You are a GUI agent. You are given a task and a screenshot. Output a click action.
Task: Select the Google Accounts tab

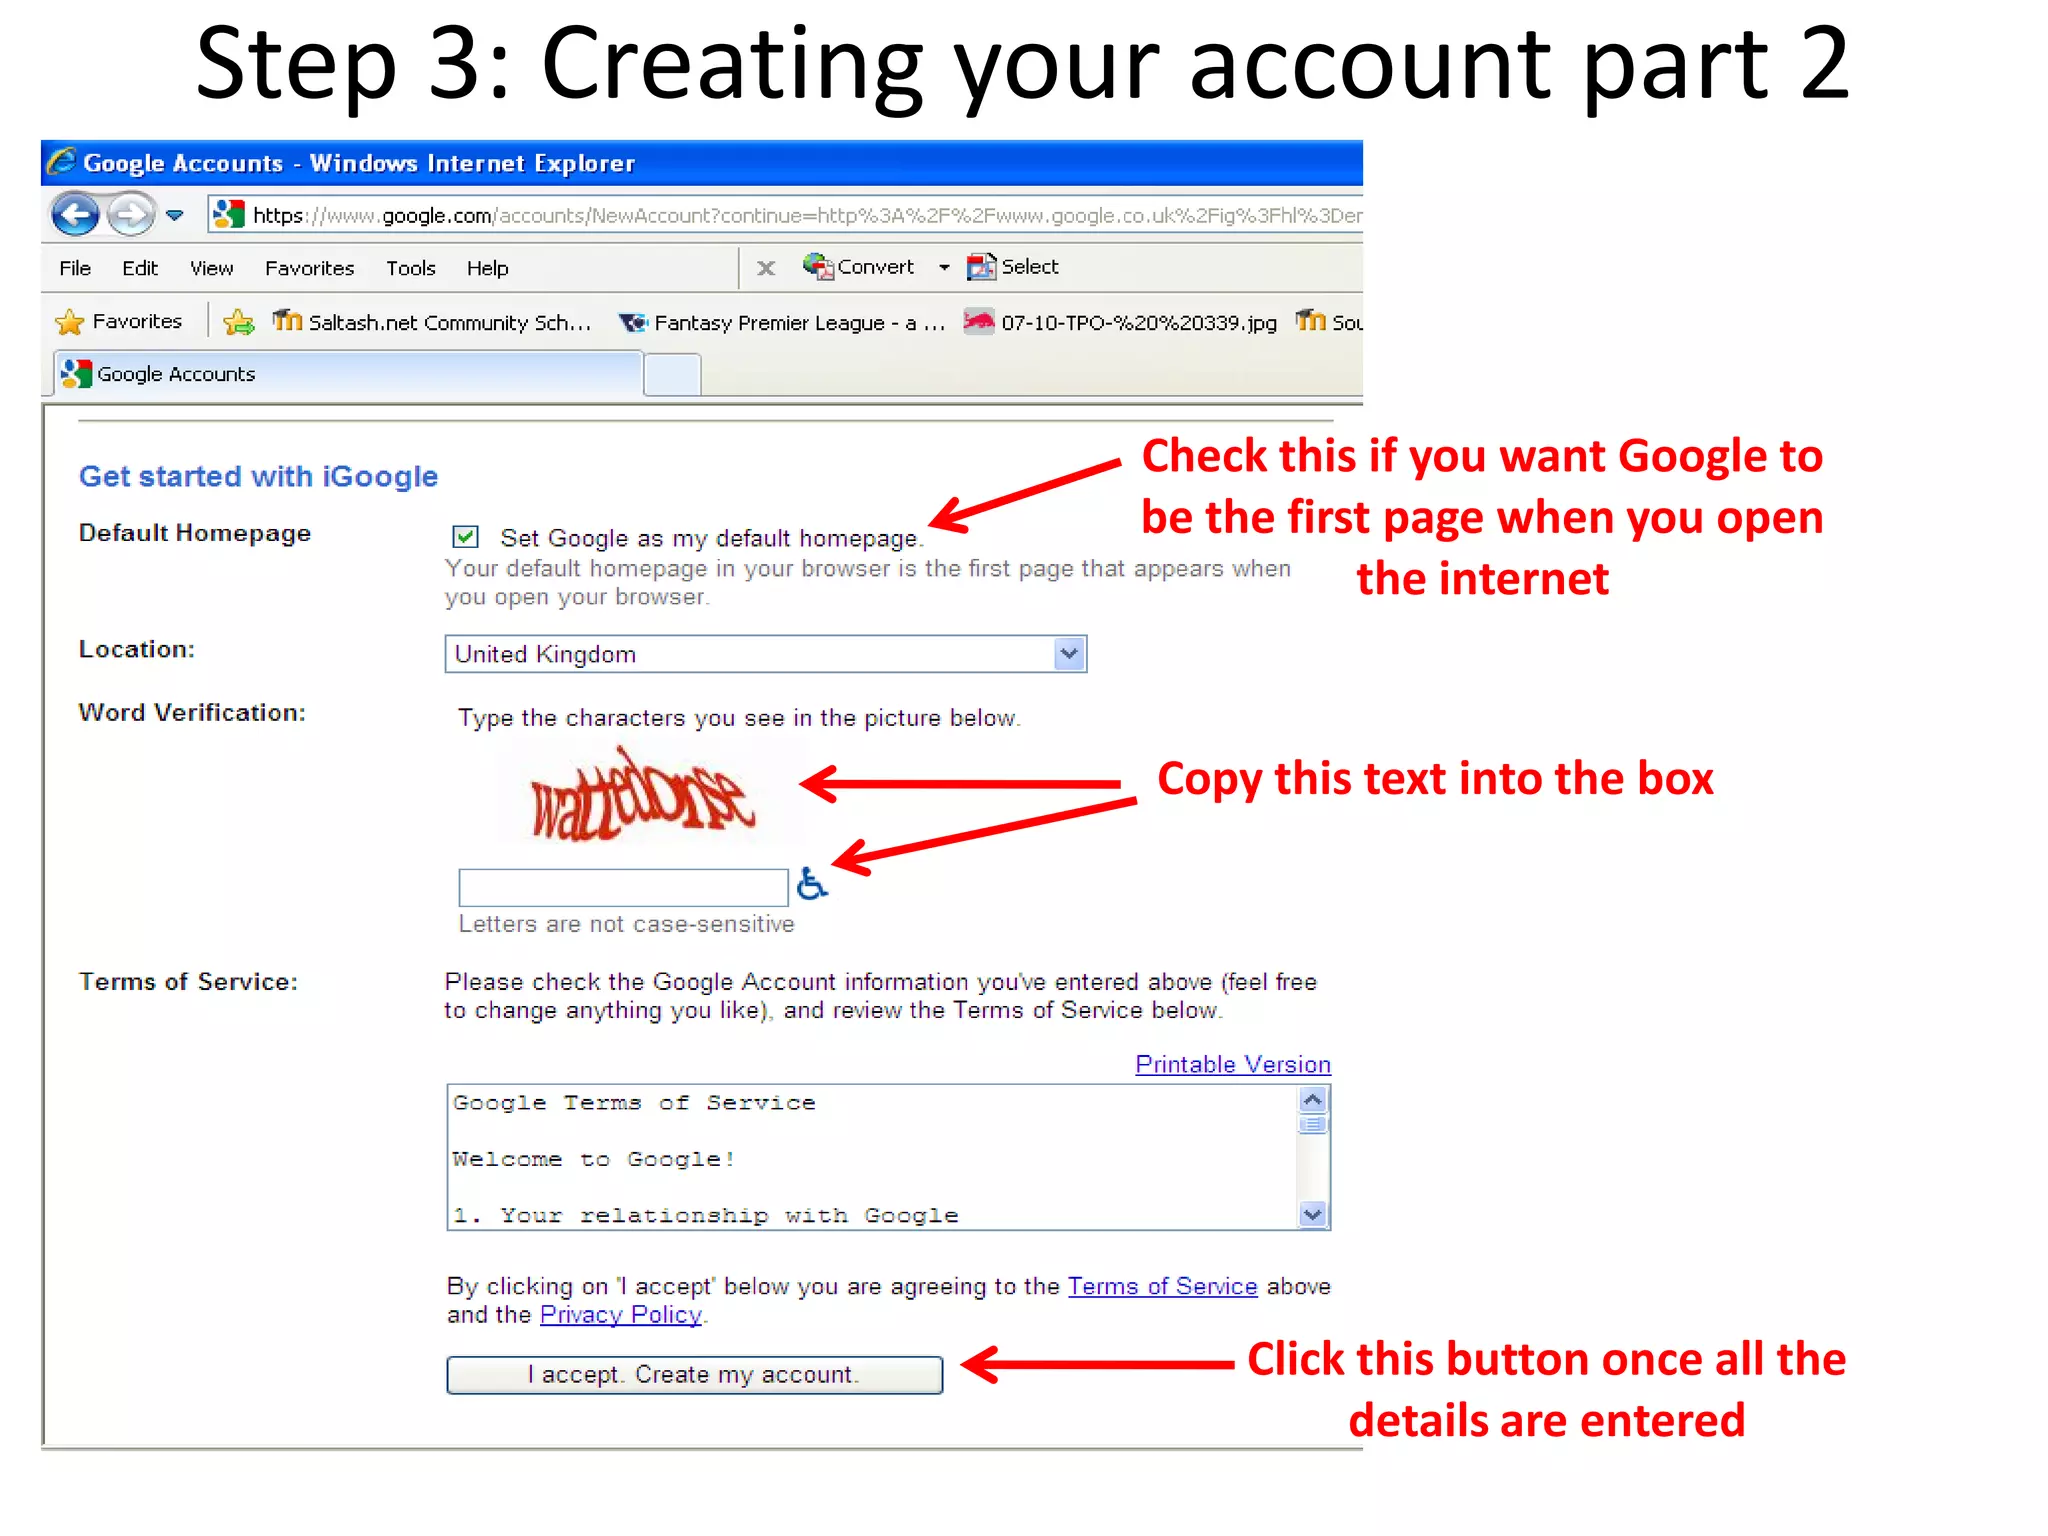(x=348, y=374)
